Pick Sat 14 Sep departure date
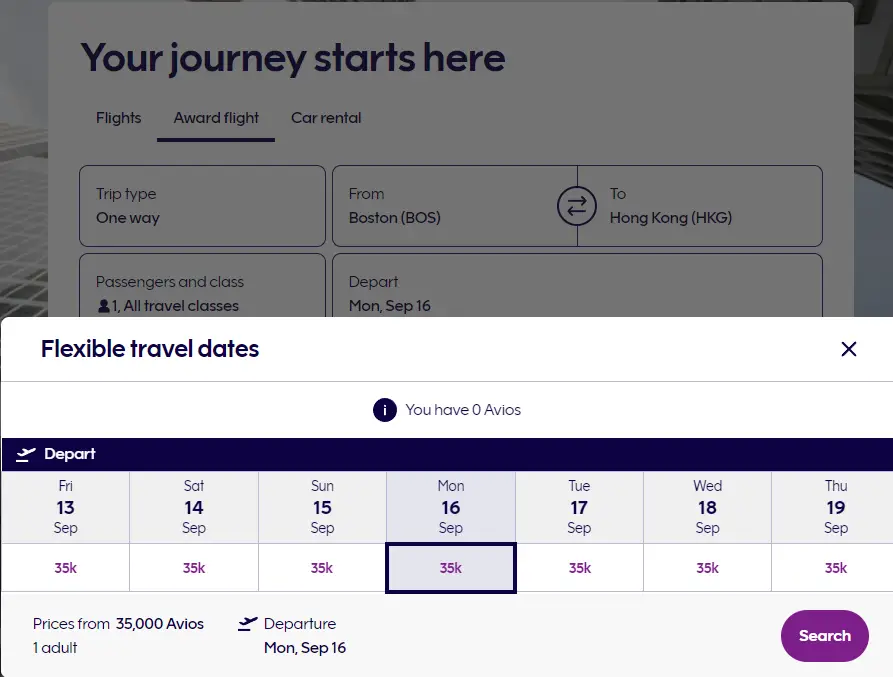The image size is (893, 677). 194,507
